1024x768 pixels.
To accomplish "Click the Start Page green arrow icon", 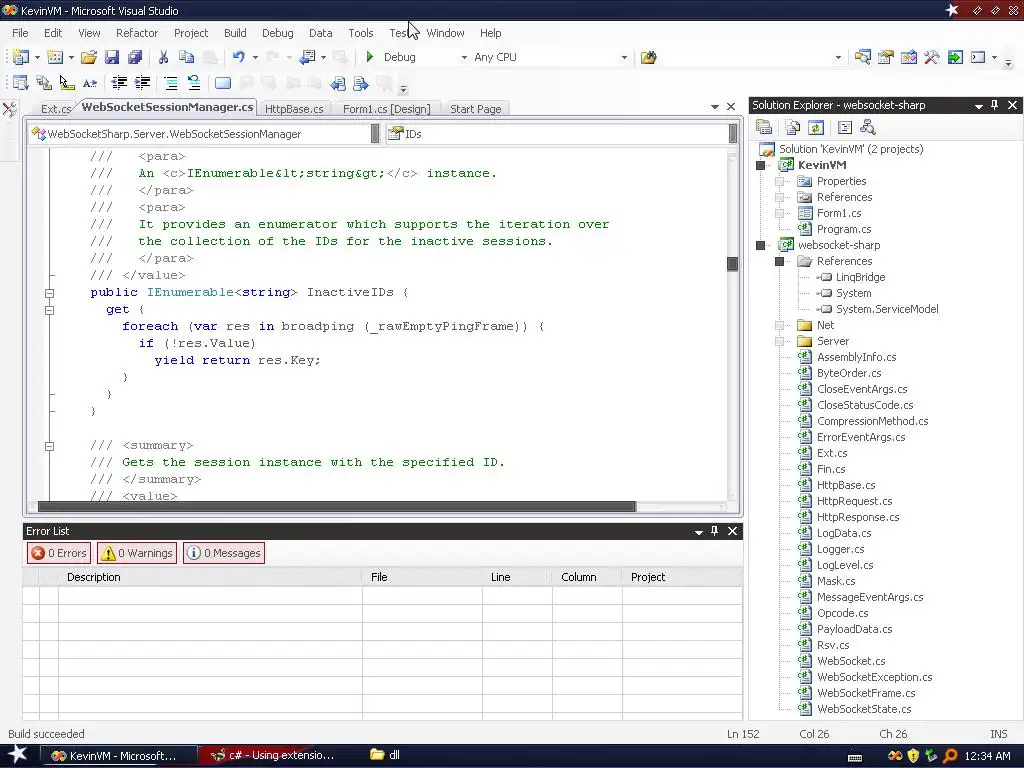I will [x=955, y=57].
